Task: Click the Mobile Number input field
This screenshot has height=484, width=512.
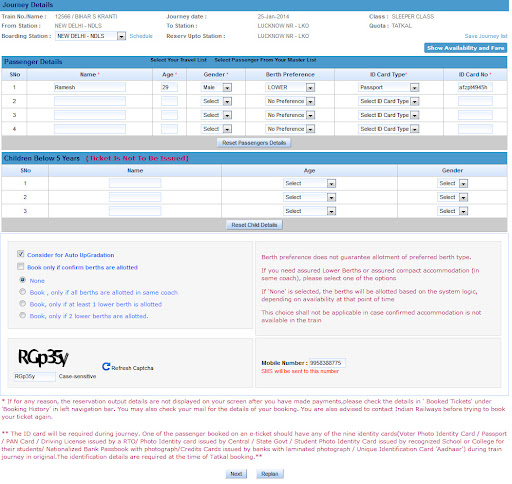Action: pyautogui.click(x=327, y=363)
